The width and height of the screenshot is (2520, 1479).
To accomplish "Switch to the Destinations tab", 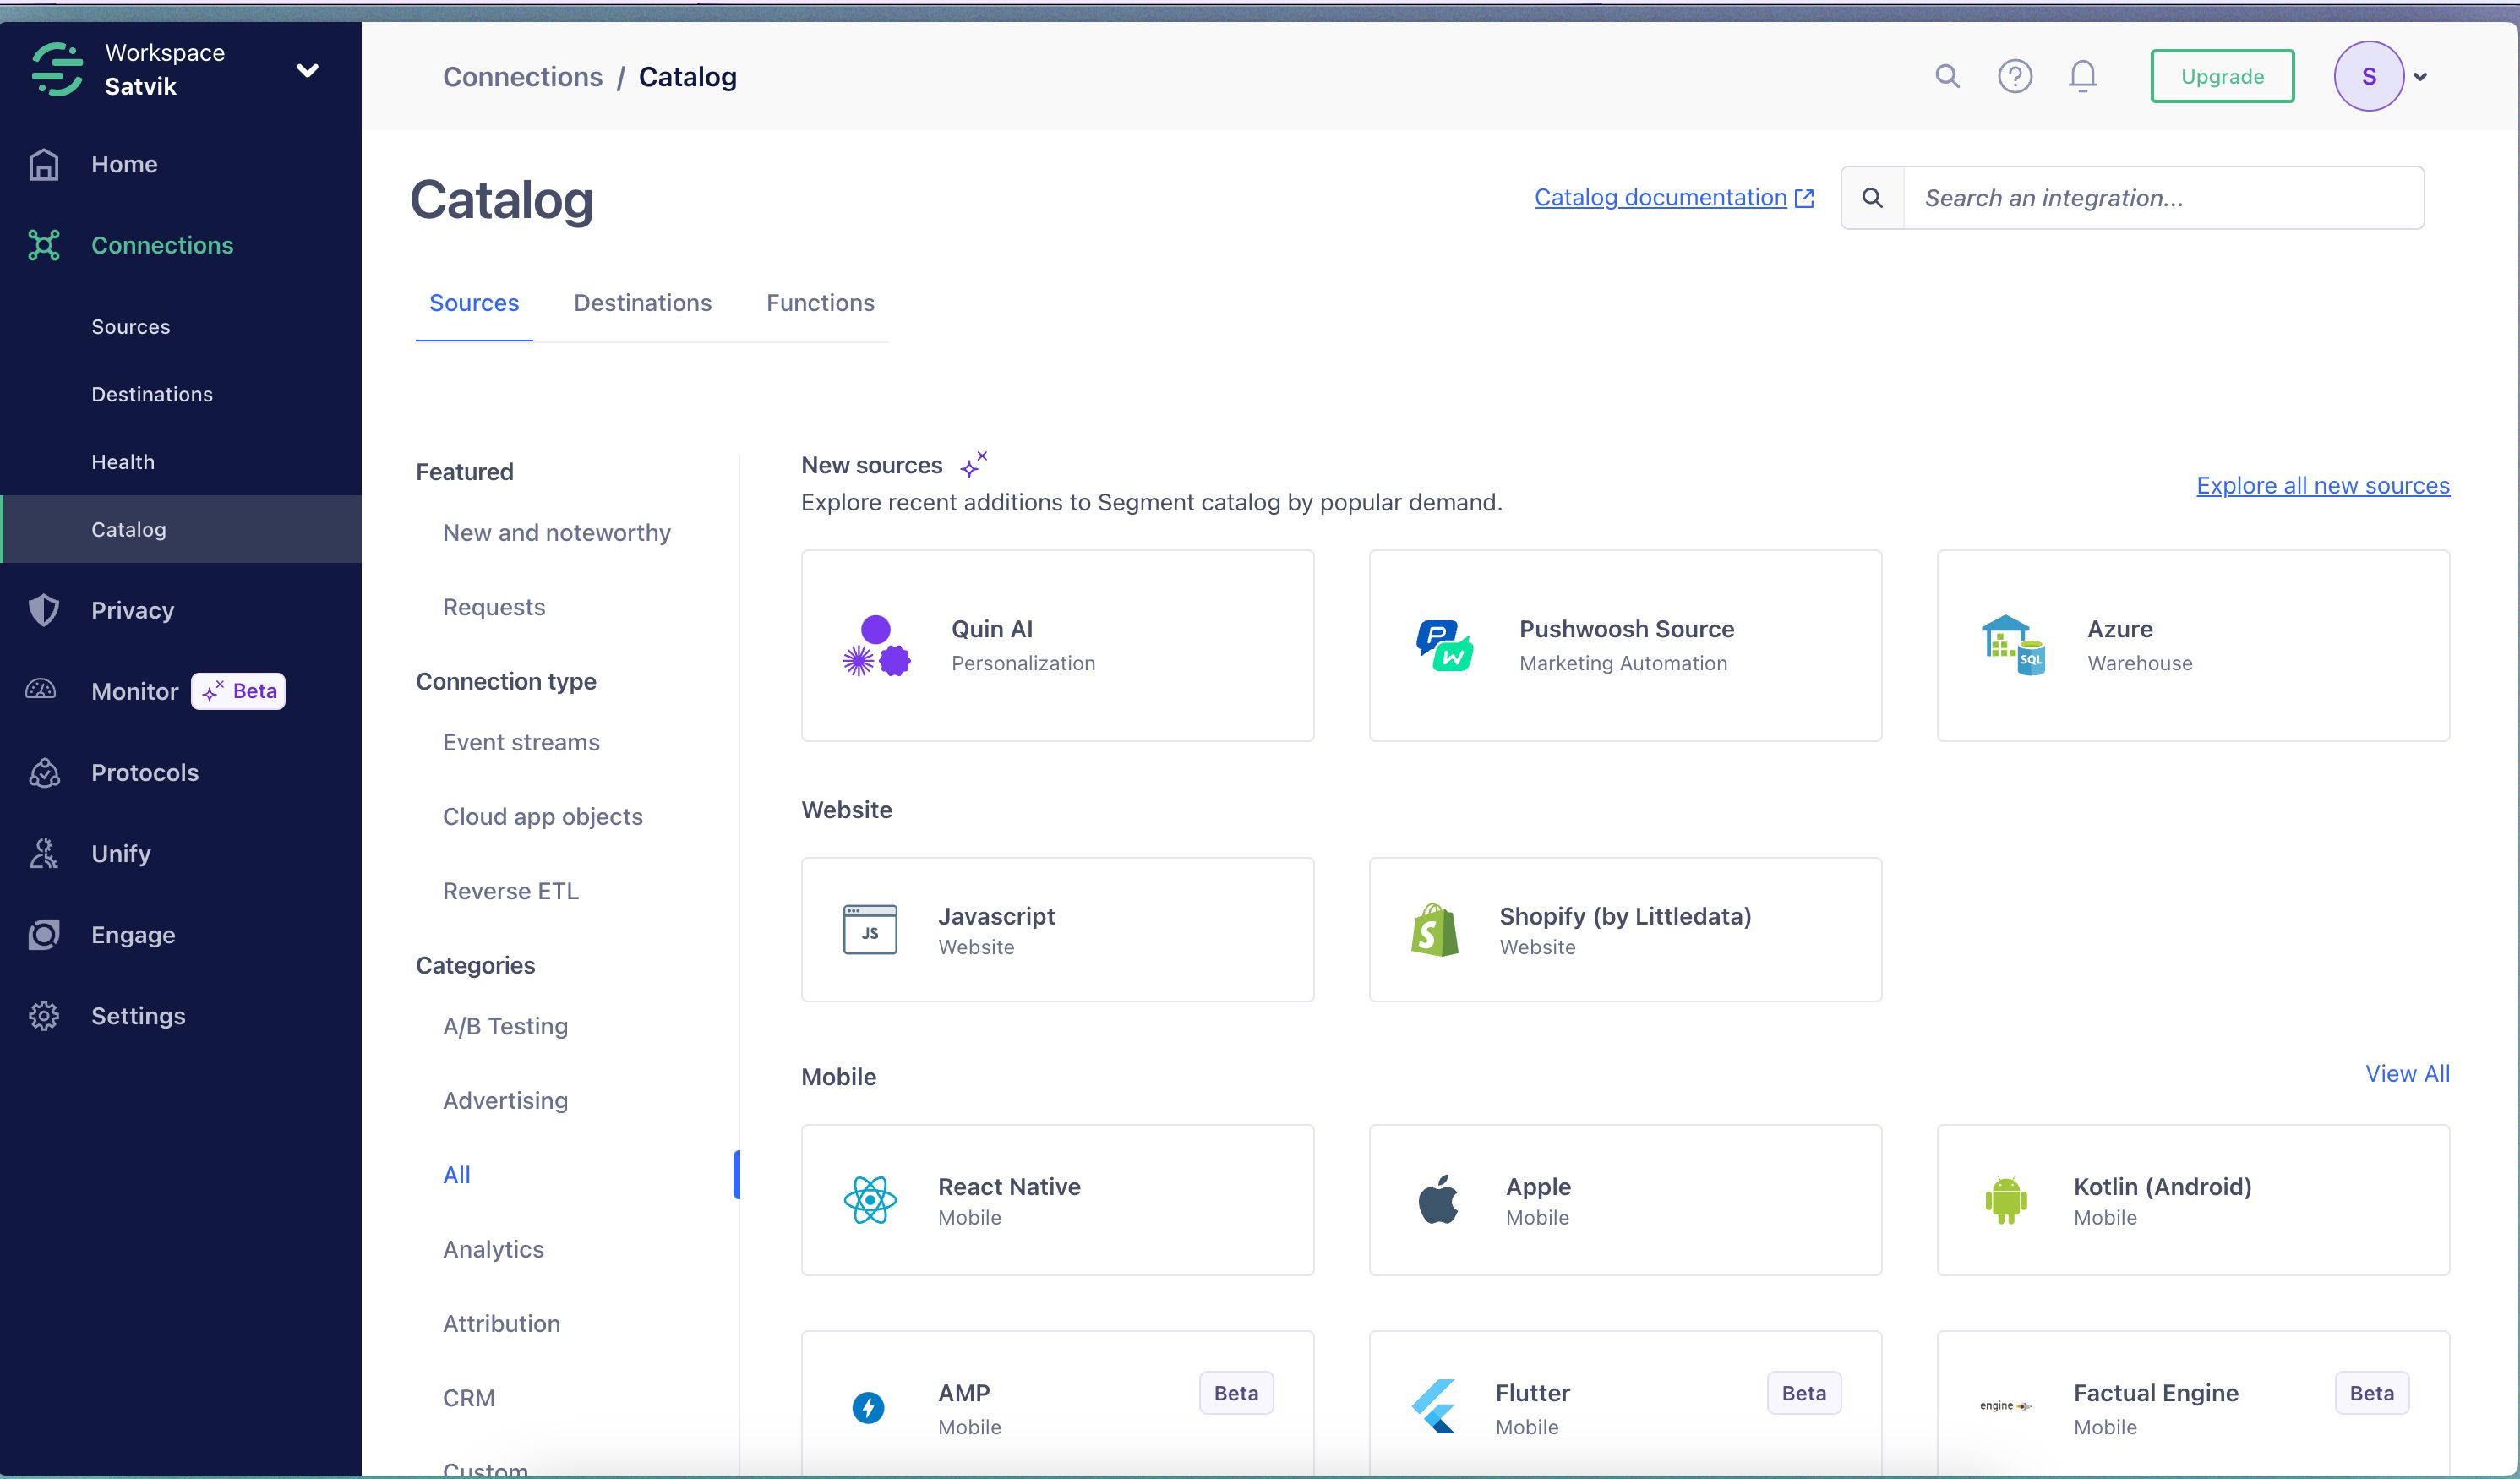I will 643,303.
